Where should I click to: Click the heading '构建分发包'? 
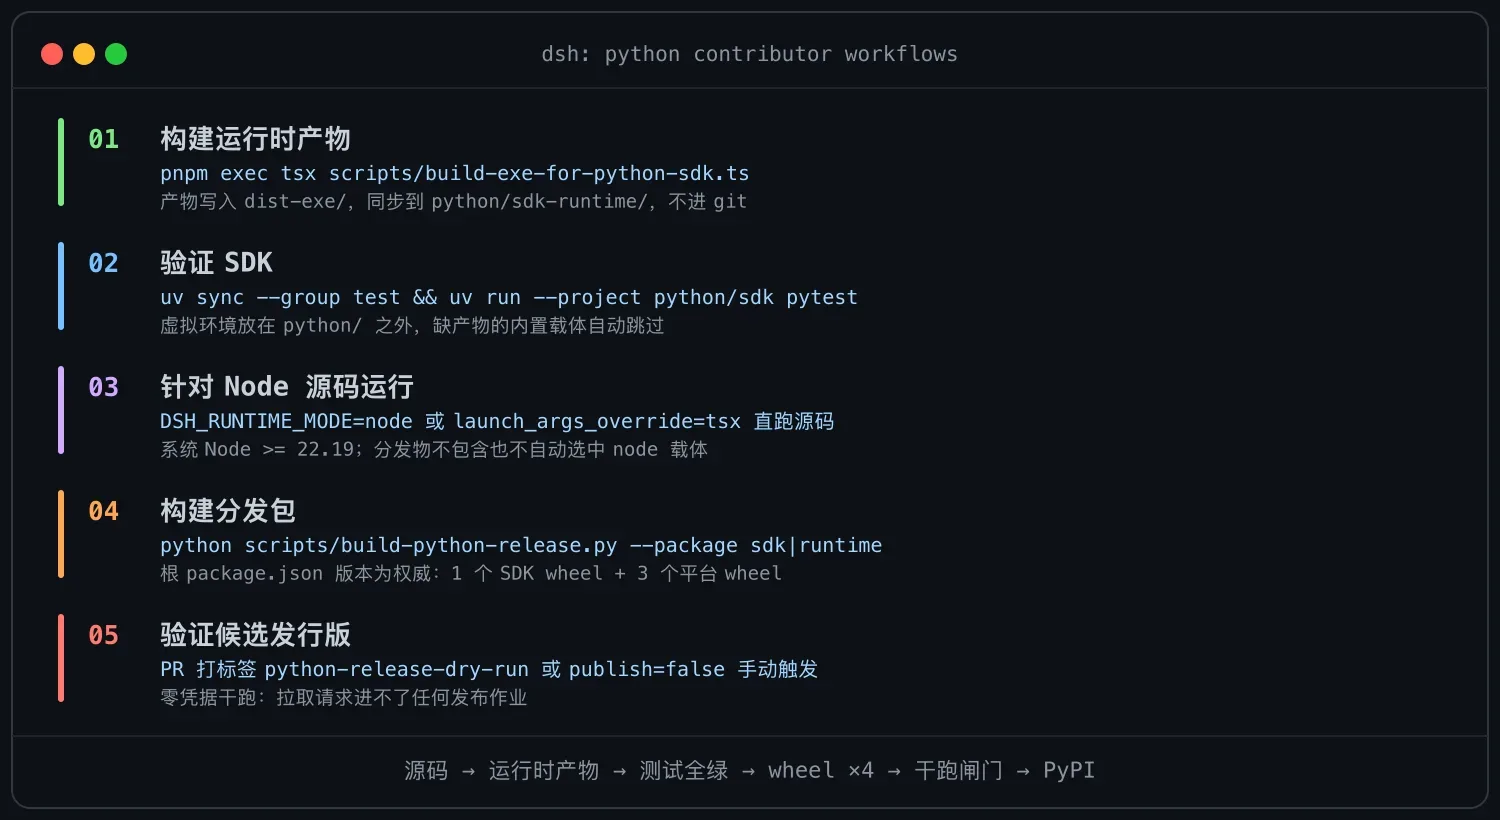pyautogui.click(x=228, y=511)
